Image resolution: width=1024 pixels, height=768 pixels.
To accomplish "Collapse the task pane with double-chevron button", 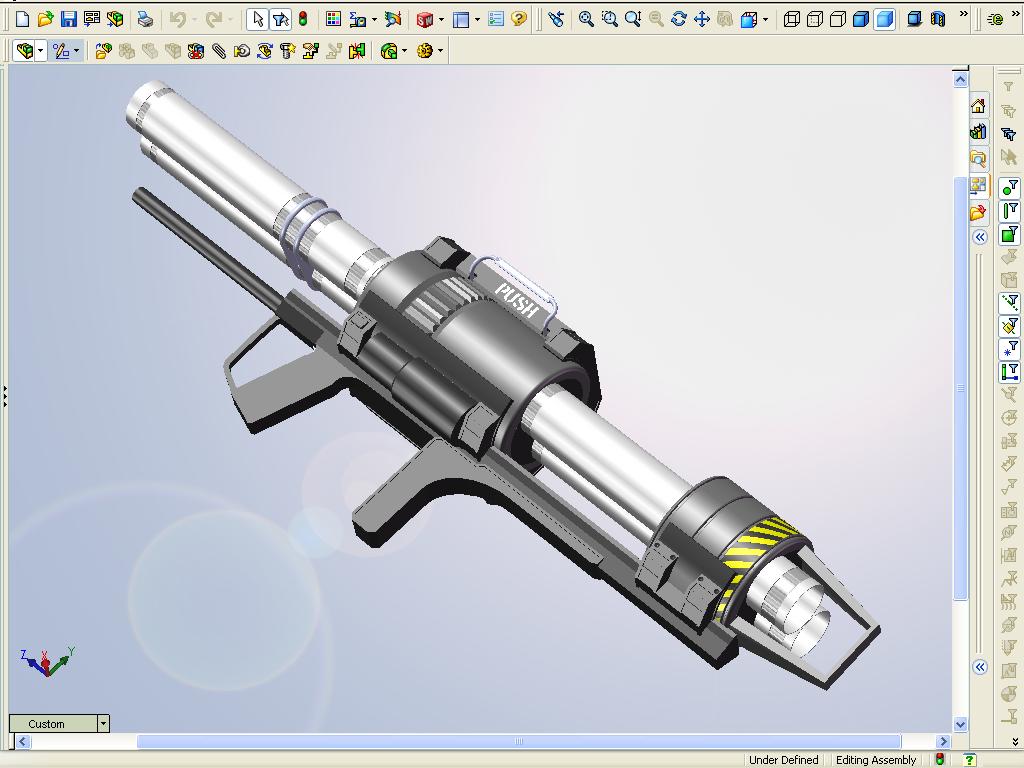I will click(980, 237).
